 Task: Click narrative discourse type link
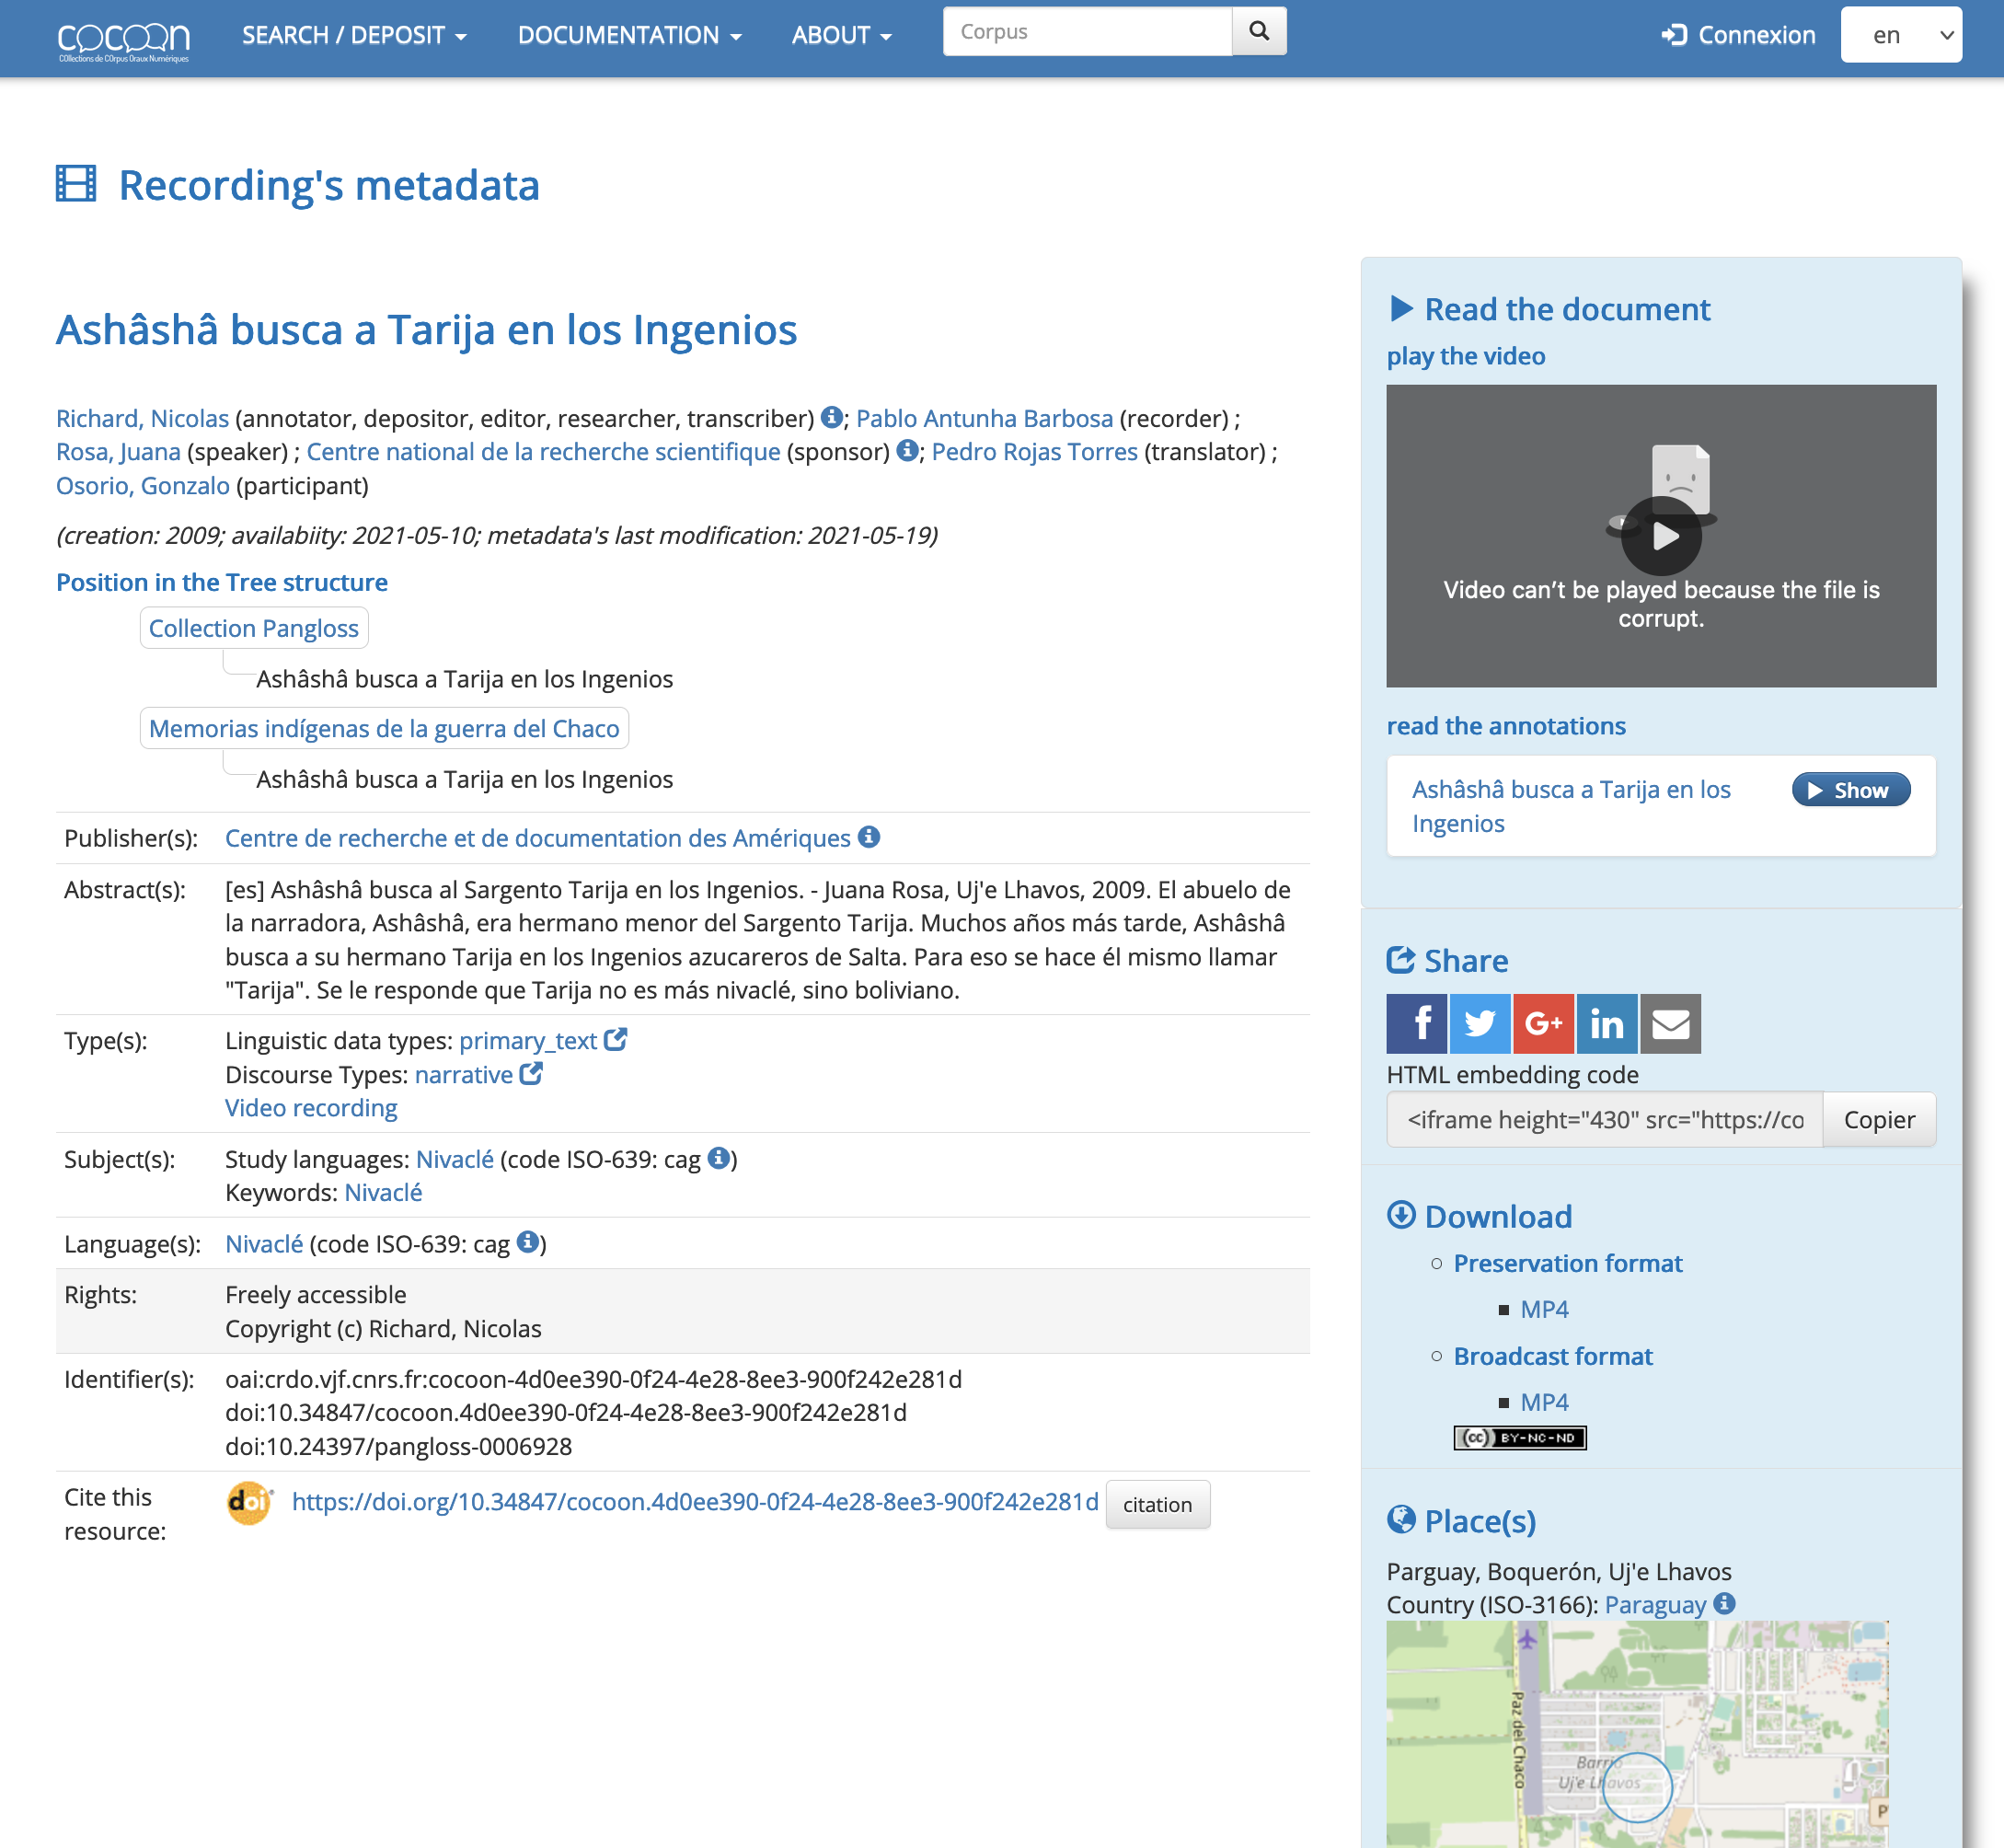pyautogui.click(x=464, y=1075)
